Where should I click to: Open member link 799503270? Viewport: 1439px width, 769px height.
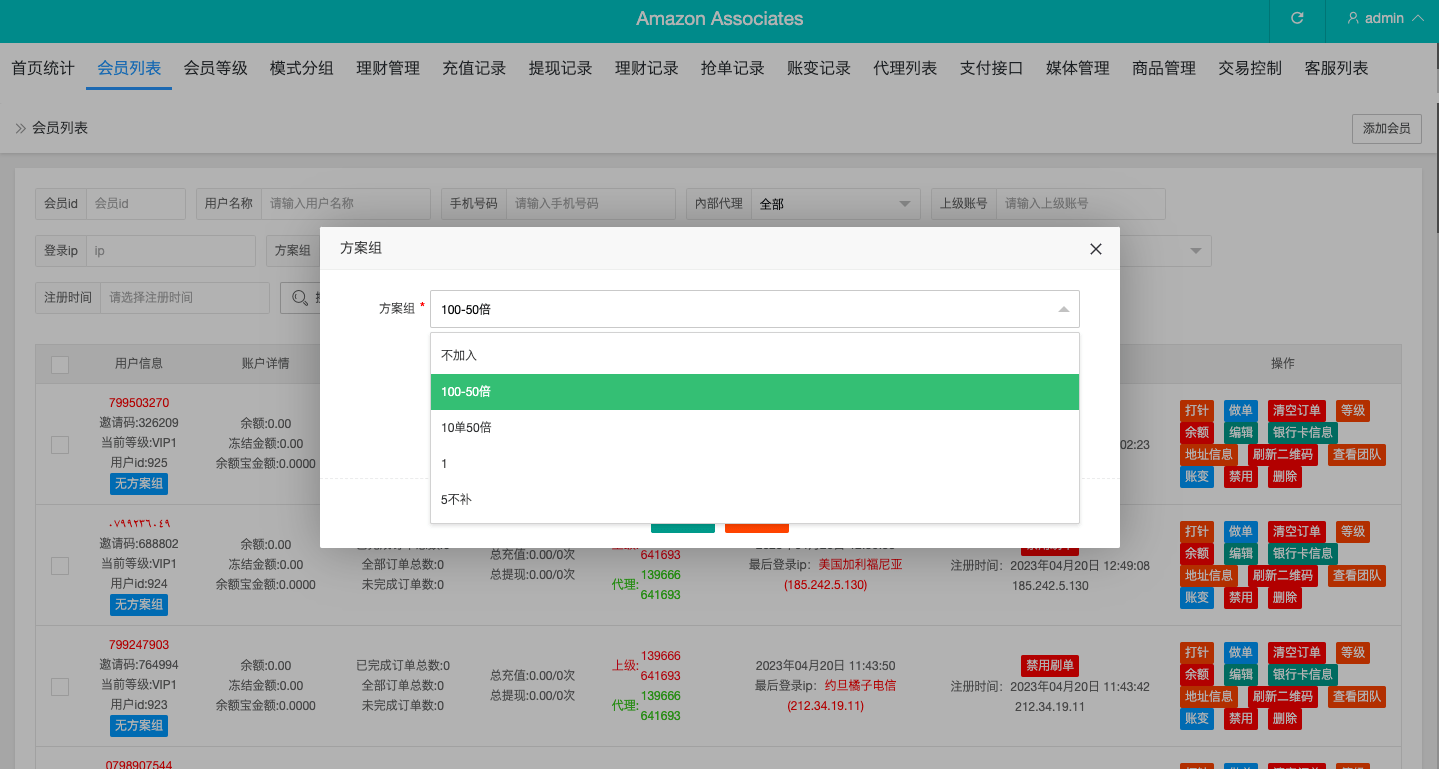pos(138,402)
